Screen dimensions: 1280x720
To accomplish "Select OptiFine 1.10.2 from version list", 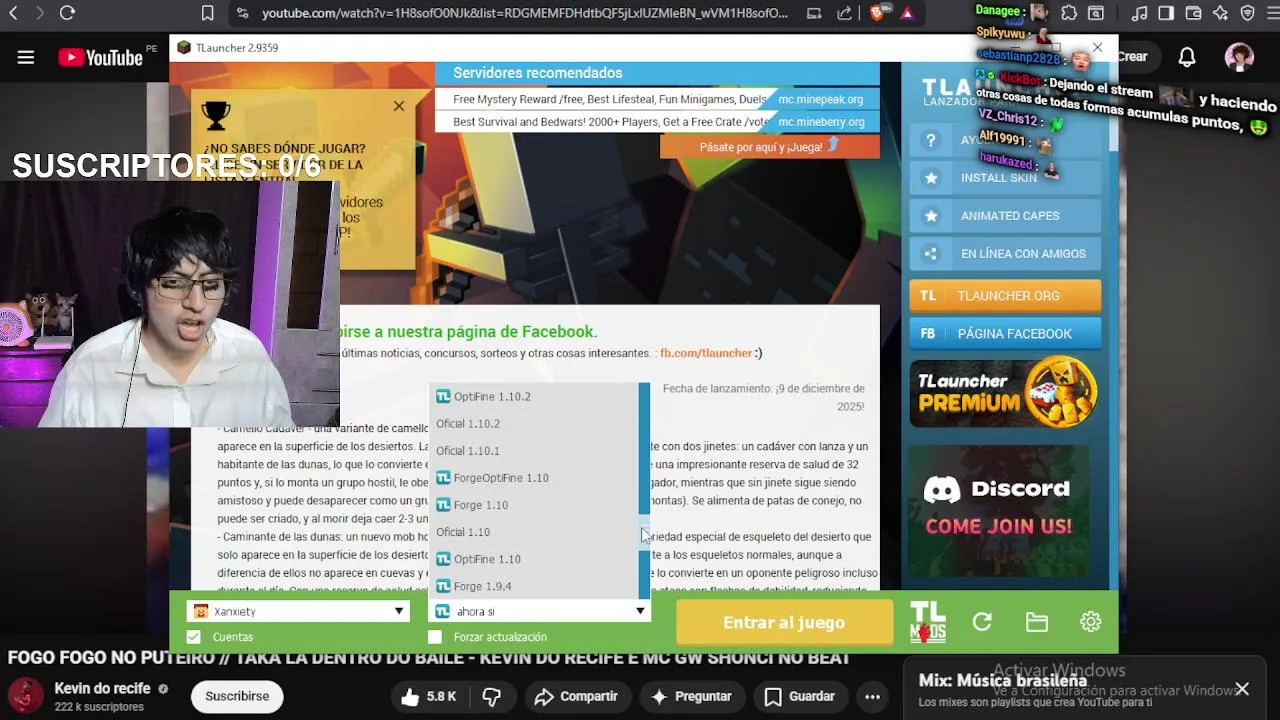I will (534, 396).
